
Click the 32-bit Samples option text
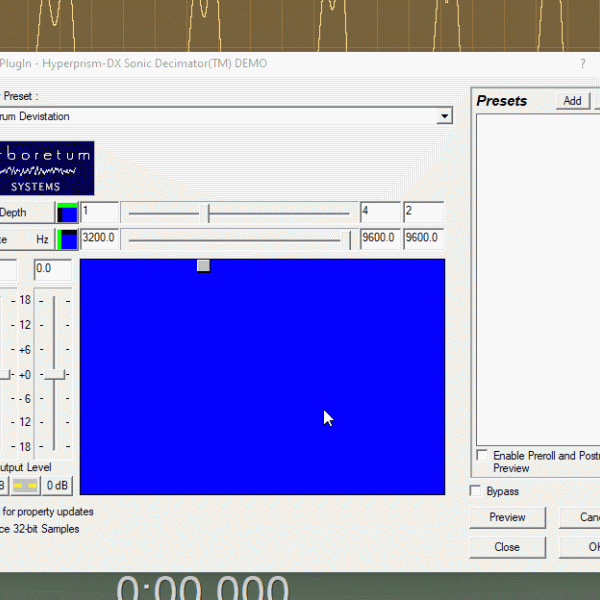click(x=39, y=529)
